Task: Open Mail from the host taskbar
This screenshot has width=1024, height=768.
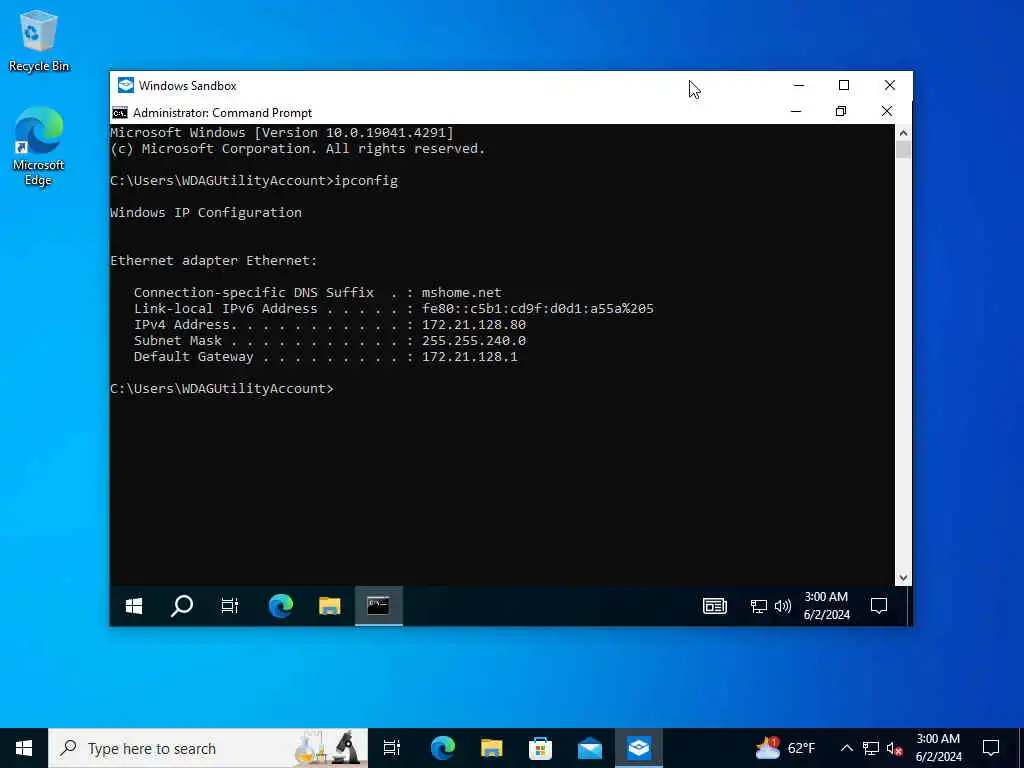Action: coord(590,748)
